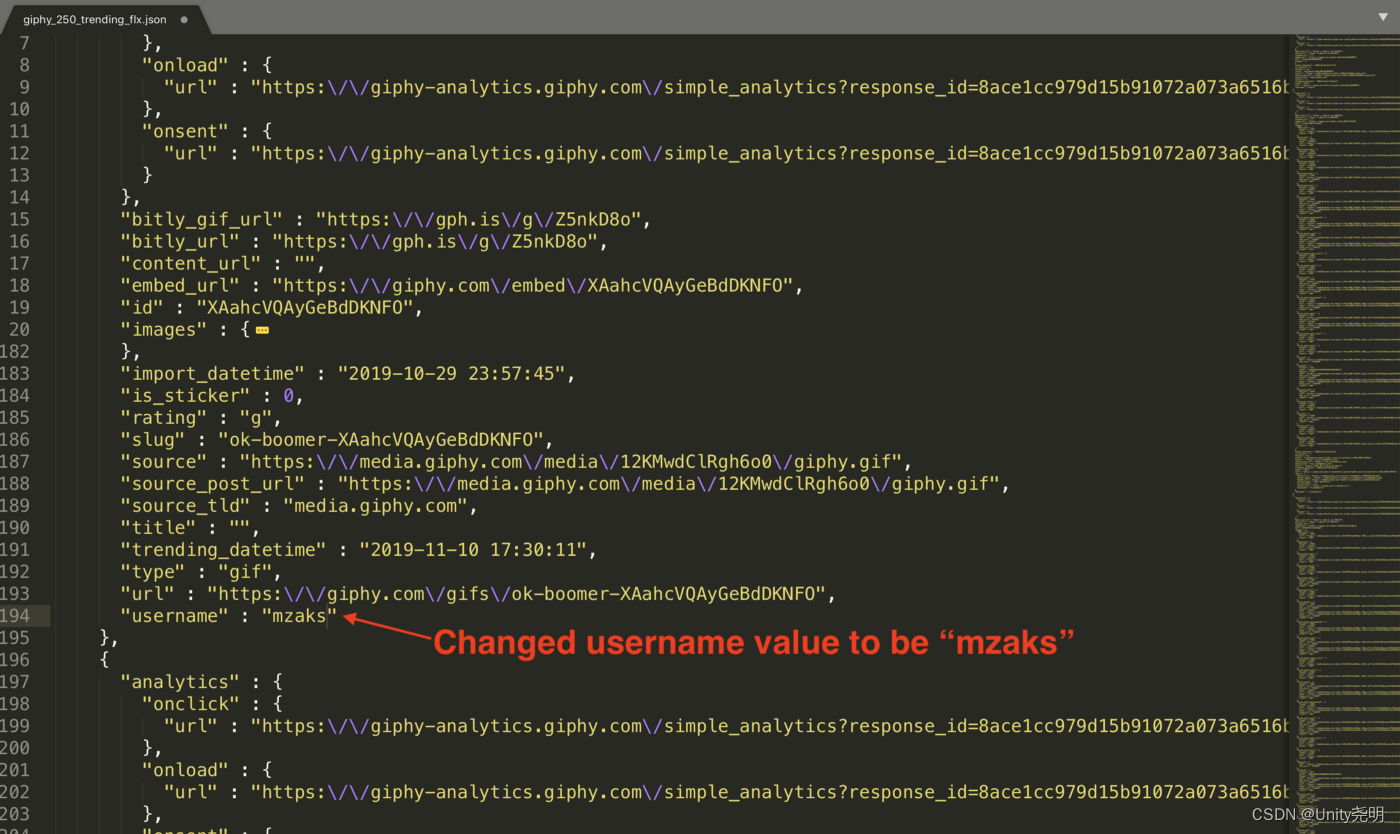Image resolution: width=1400 pixels, height=834 pixels.
Task: Click the "trending_datetime" key
Action: point(224,549)
